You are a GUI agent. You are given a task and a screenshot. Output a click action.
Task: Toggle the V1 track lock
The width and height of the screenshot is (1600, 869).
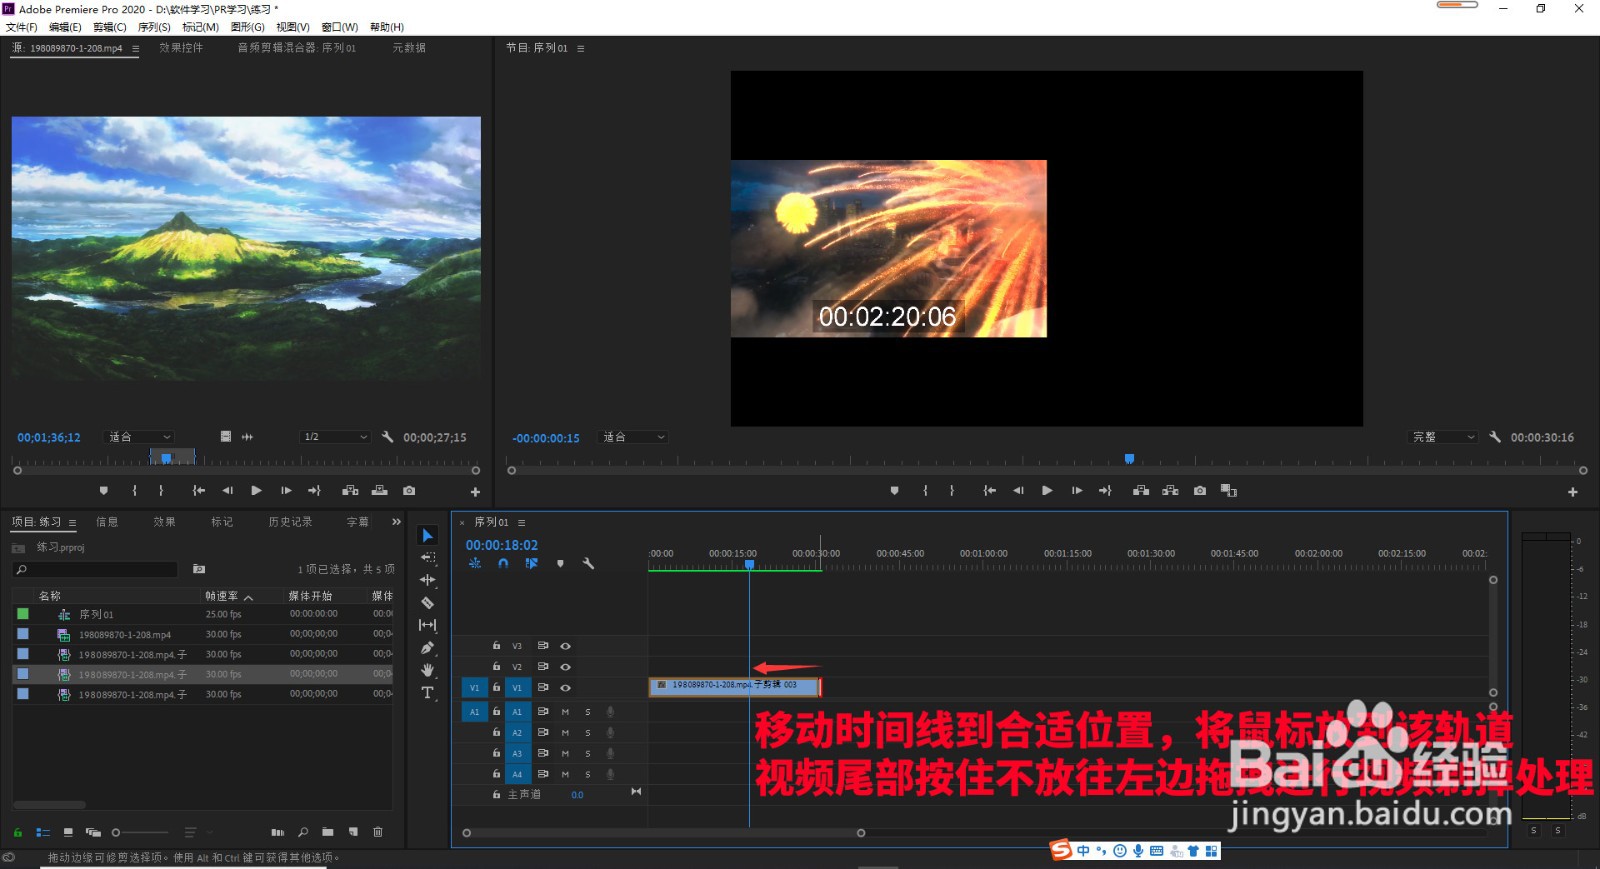[x=496, y=688]
